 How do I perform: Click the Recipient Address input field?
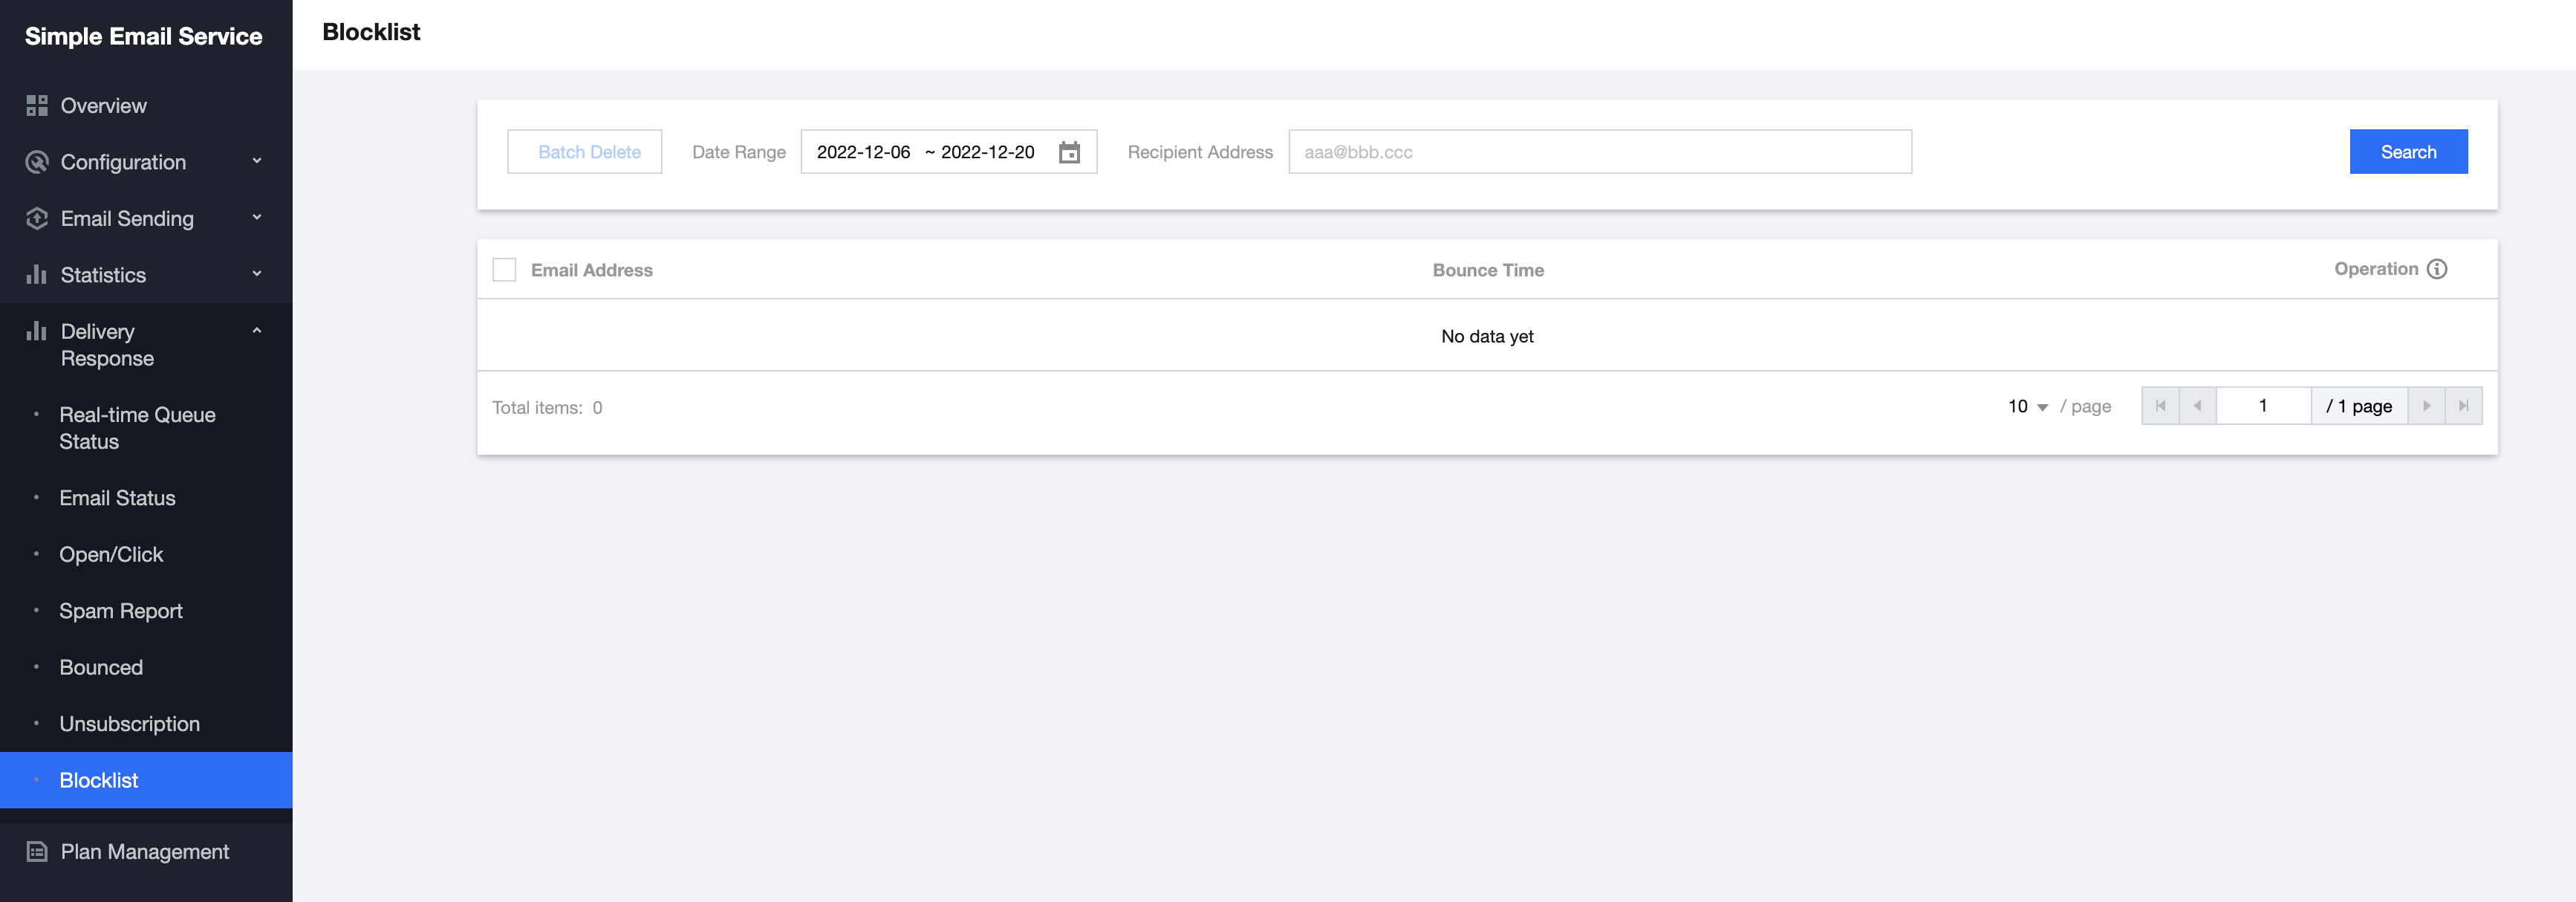[x=1599, y=152]
